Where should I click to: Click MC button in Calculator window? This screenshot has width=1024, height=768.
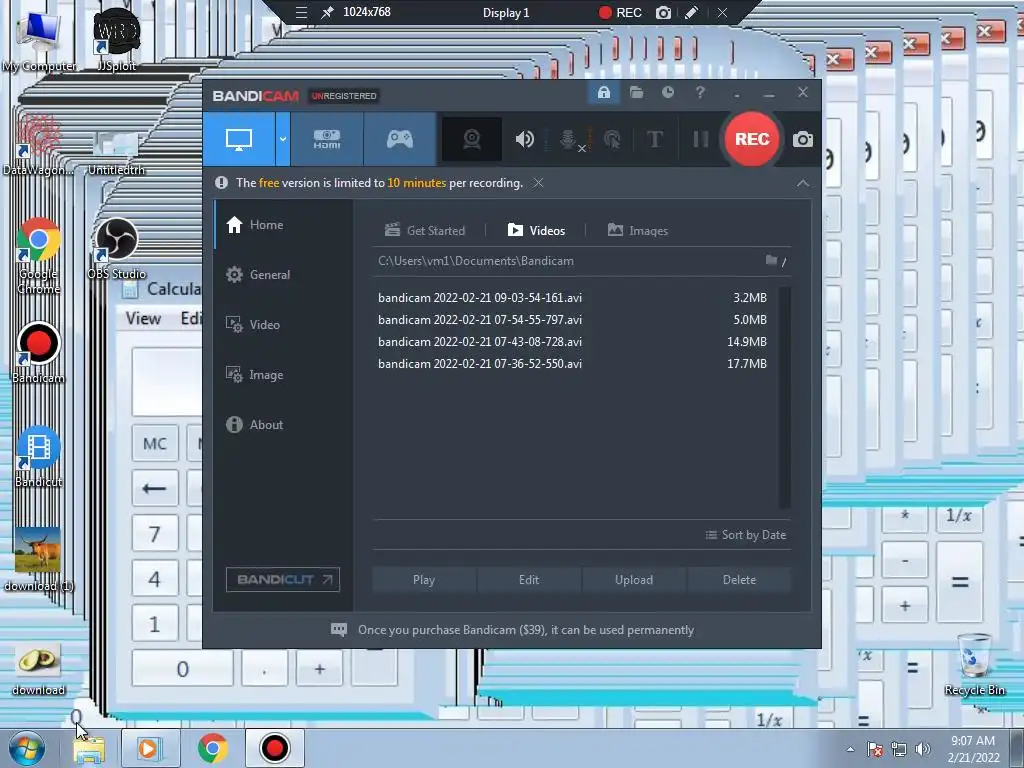(x=155, y=444)
